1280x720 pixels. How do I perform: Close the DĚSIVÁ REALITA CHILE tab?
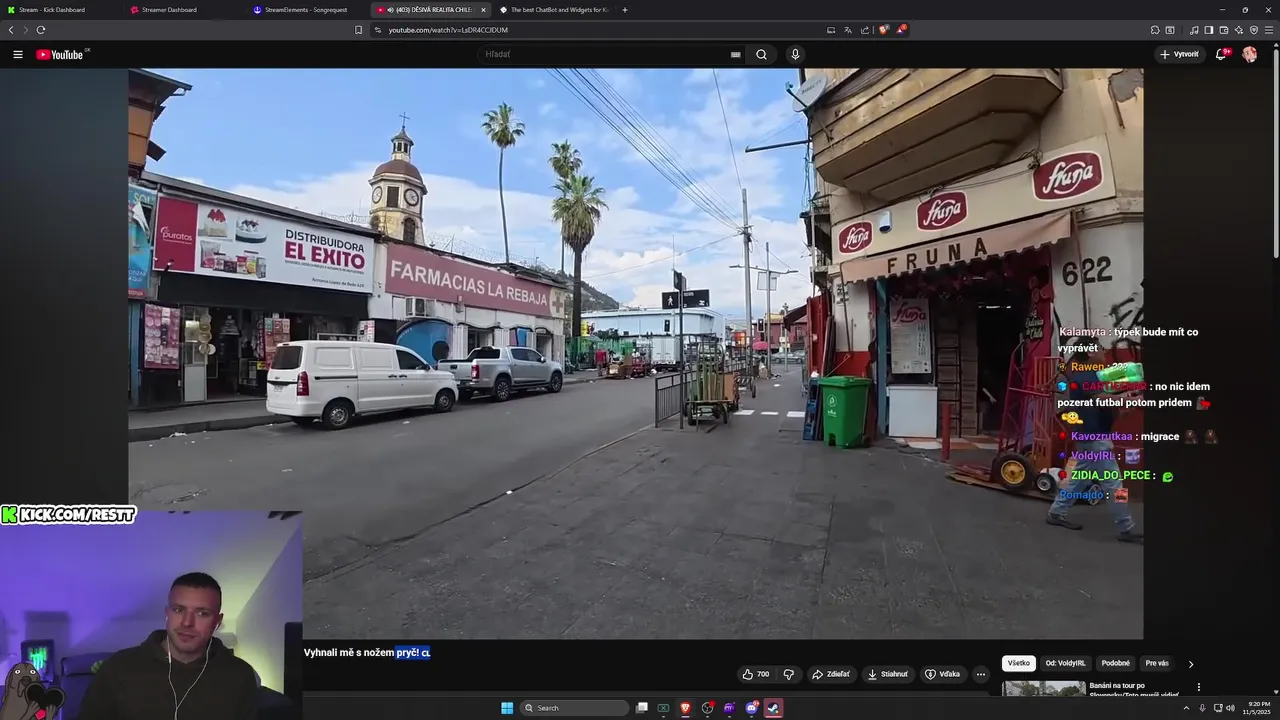coord(483,10)
